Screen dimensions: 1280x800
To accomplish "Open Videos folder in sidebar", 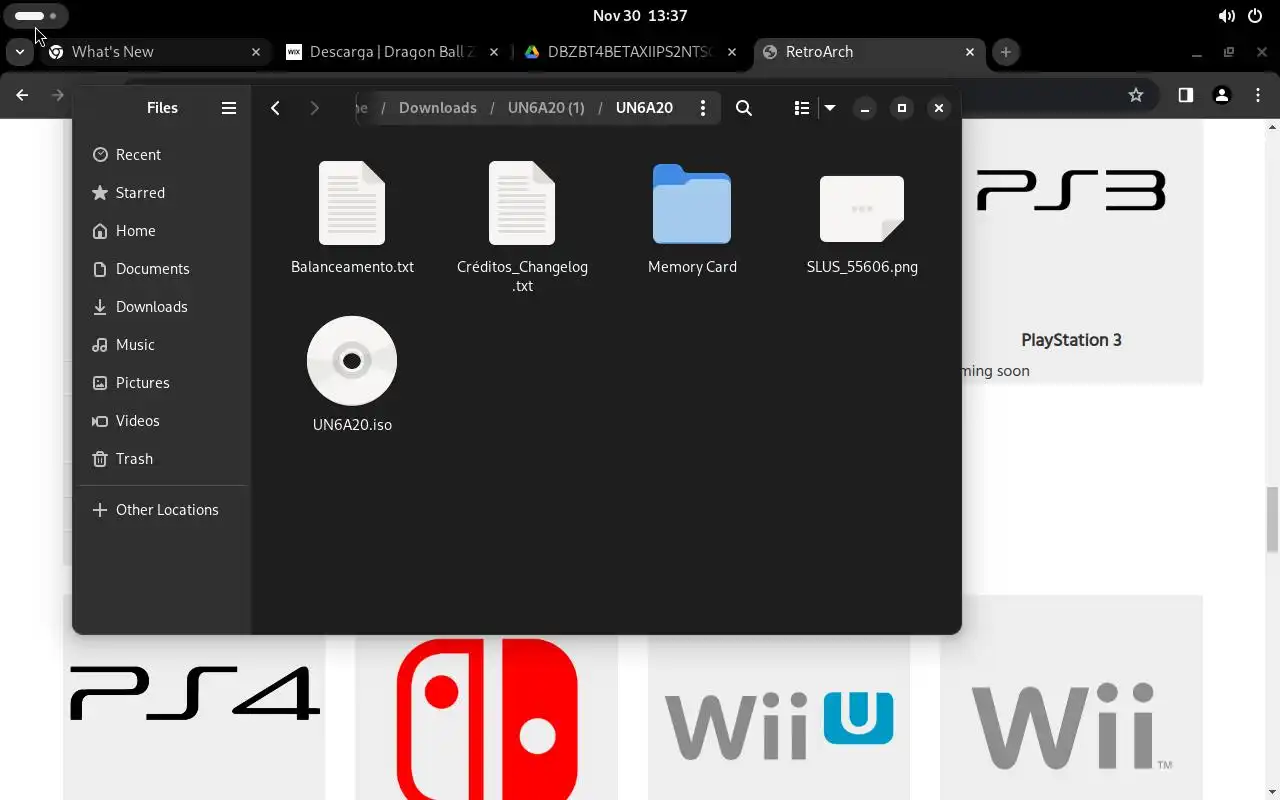I will (162, 421).
